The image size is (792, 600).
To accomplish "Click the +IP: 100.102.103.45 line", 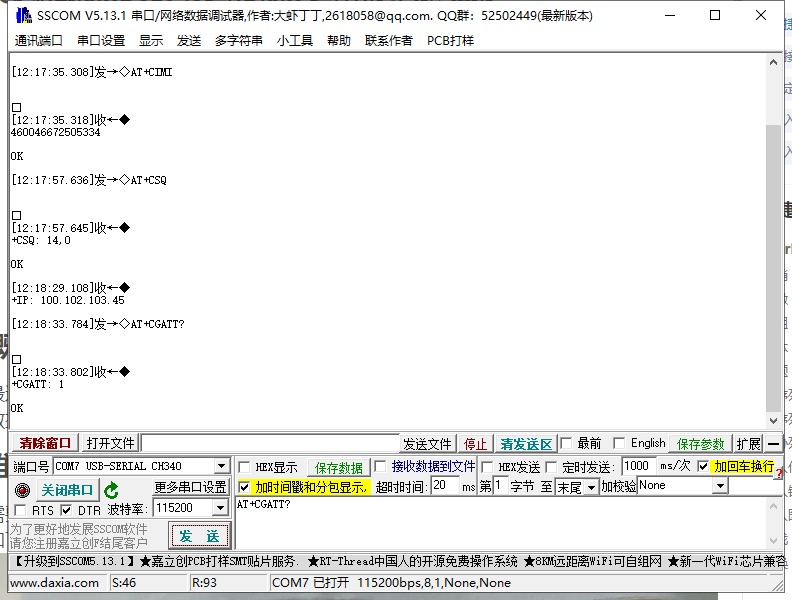I will pyautogui.click(x=68, y=300).
